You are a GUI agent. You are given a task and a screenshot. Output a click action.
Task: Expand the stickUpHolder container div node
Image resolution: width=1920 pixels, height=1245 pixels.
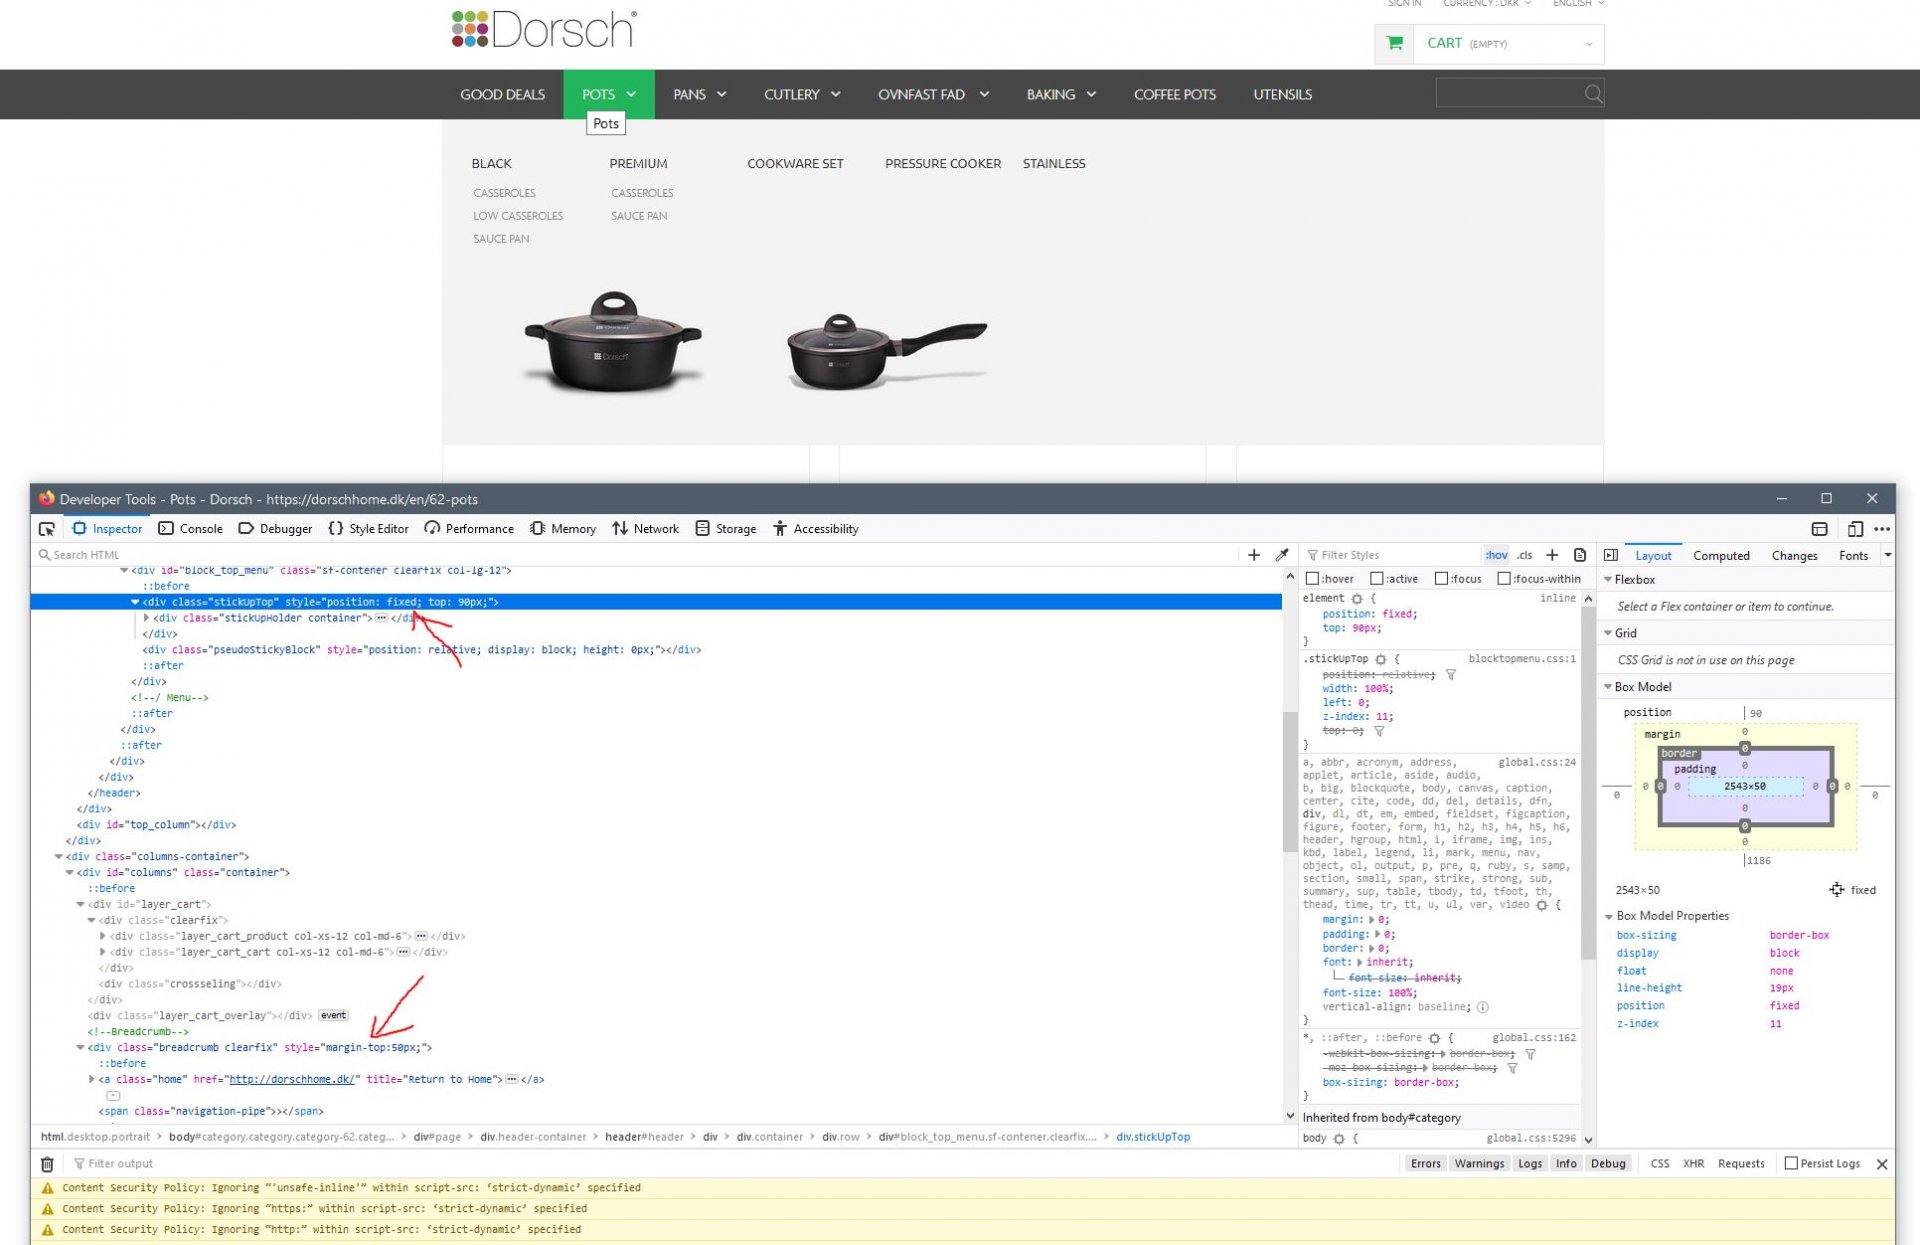(x=147, y=618)
